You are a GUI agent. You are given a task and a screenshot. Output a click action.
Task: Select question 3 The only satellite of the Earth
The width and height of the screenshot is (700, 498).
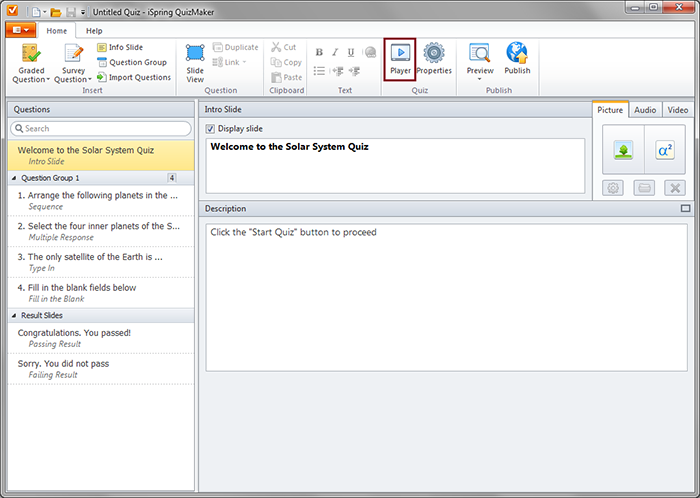point(101,262)
